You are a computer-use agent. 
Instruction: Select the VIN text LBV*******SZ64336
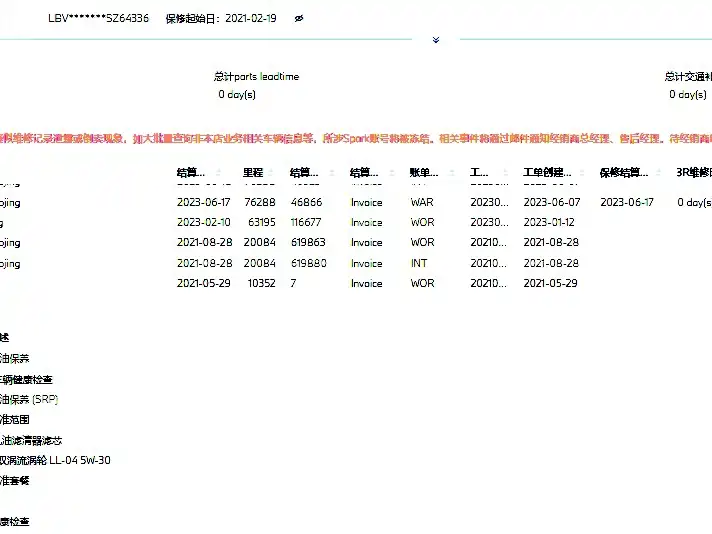click(99, 19)
